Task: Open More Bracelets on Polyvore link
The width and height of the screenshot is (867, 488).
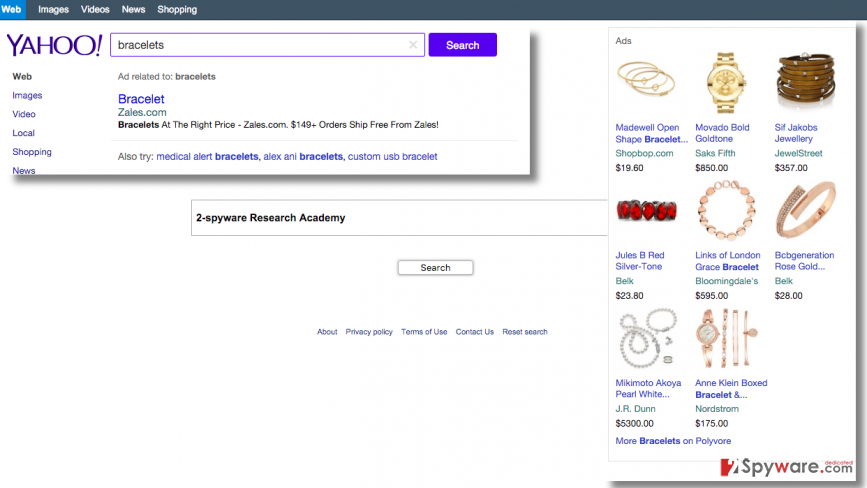Action: pos(673,440)
